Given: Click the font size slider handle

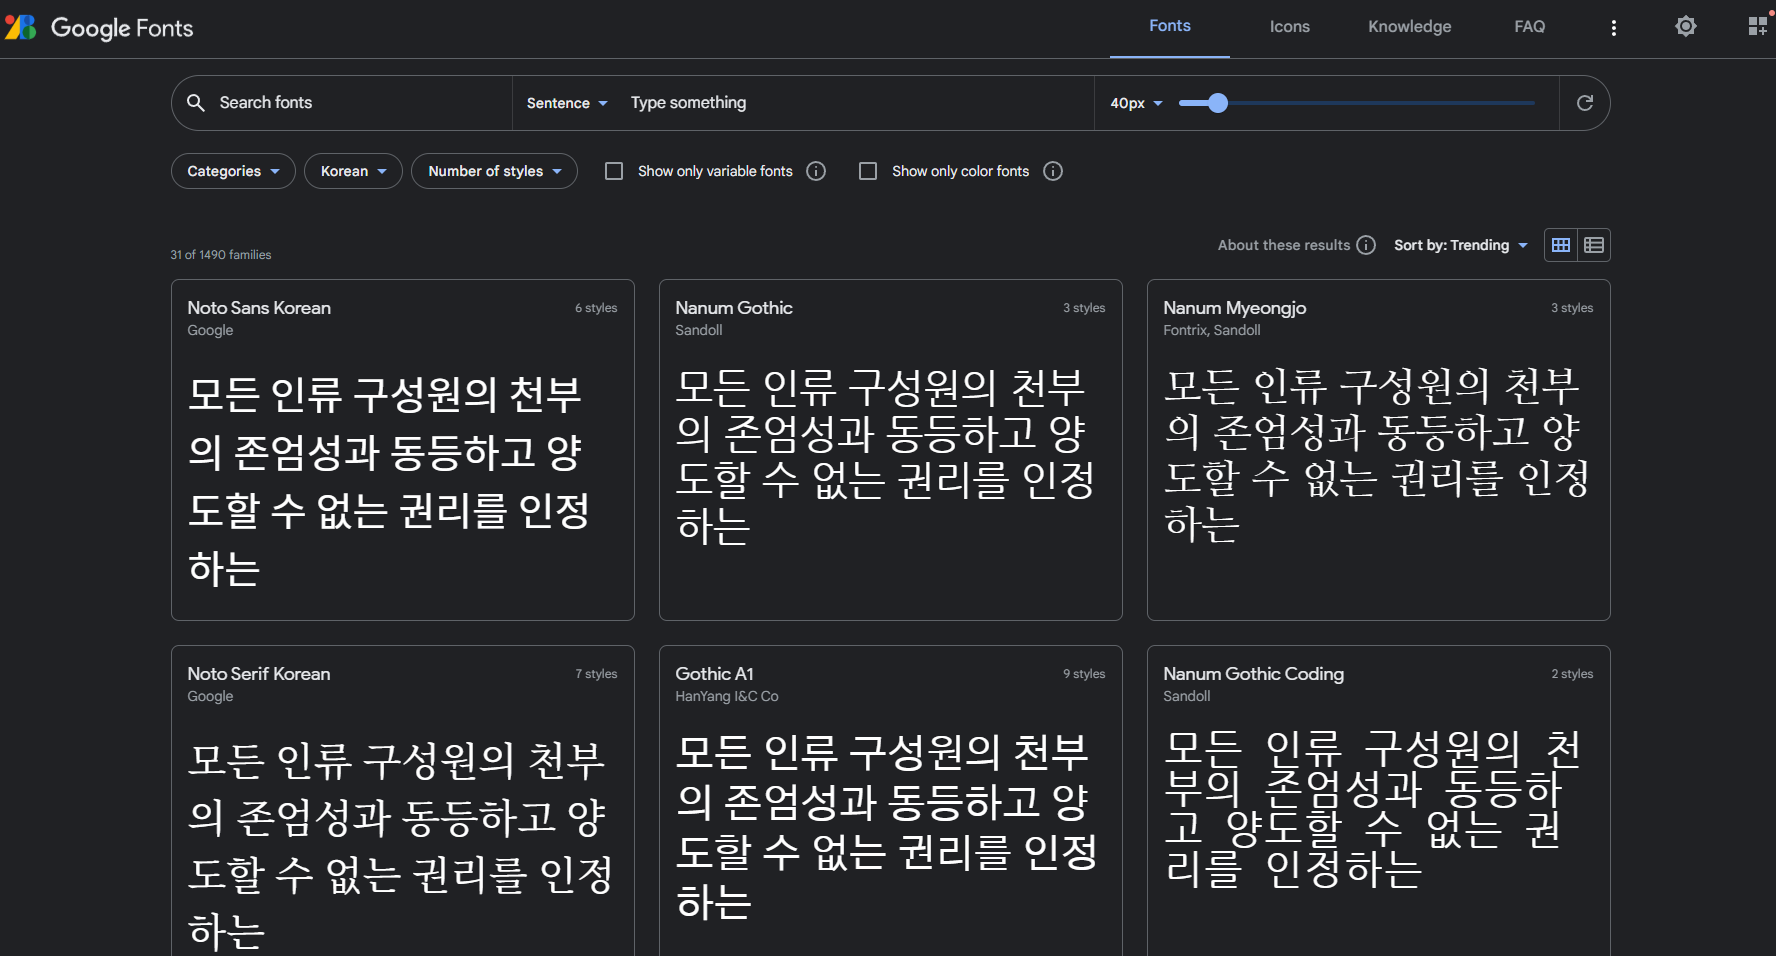Looking at the screenshot, I should [1217, 103].
